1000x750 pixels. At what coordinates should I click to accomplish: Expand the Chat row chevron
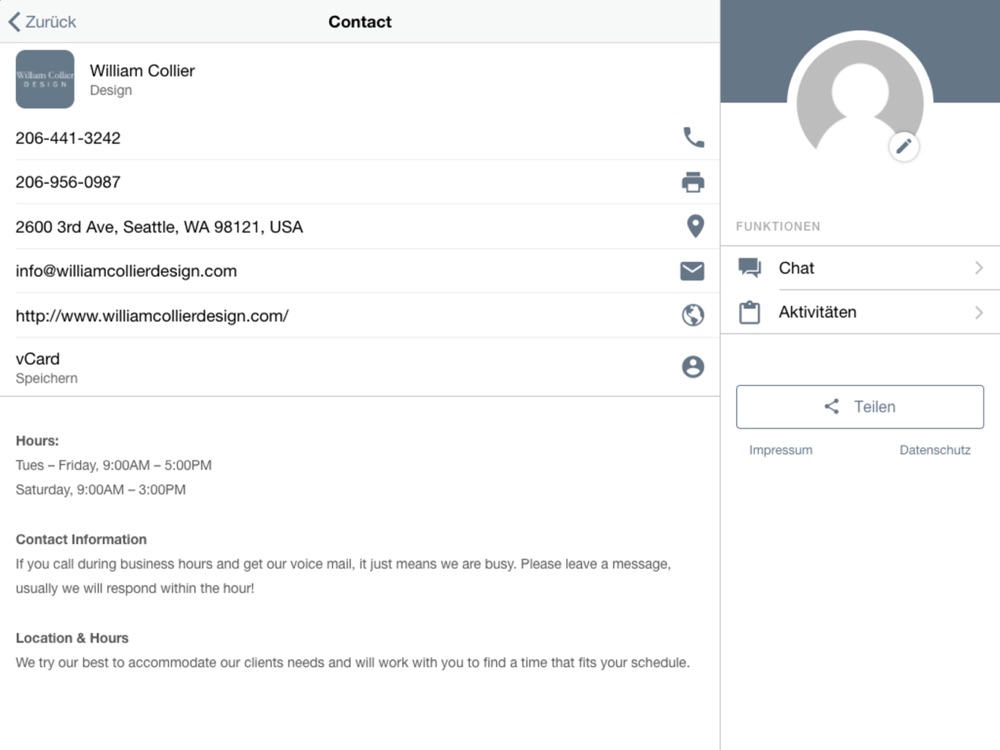point(979,268)
